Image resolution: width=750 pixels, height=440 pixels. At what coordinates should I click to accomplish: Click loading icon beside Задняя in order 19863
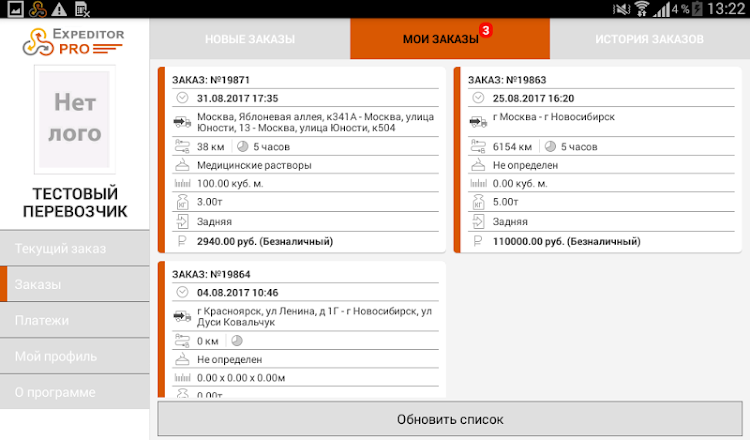click(x=478, y=221)
